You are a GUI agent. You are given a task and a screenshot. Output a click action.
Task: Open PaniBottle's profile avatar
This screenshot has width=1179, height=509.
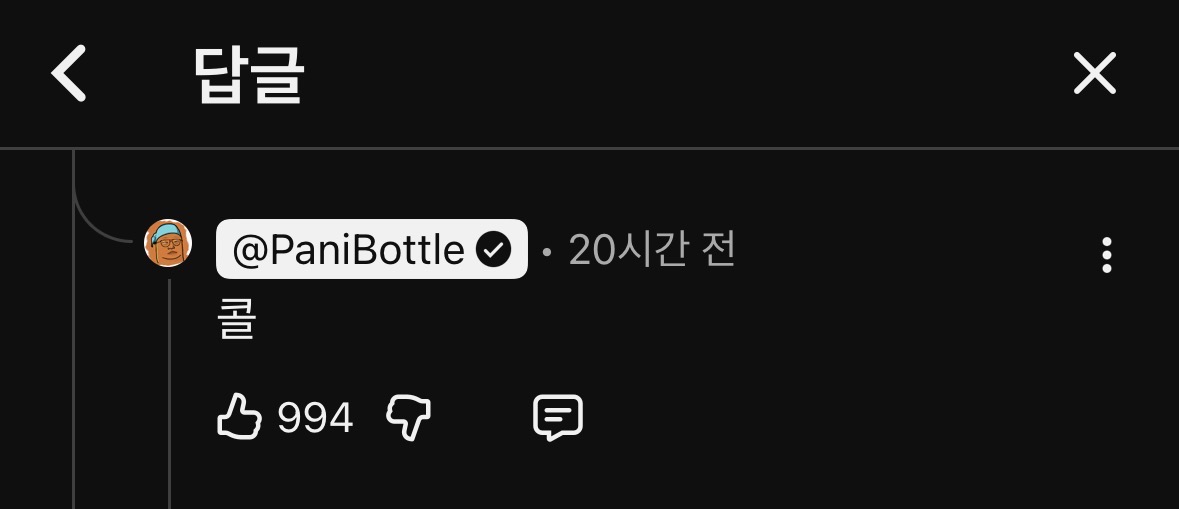click(x=168, y=243)
